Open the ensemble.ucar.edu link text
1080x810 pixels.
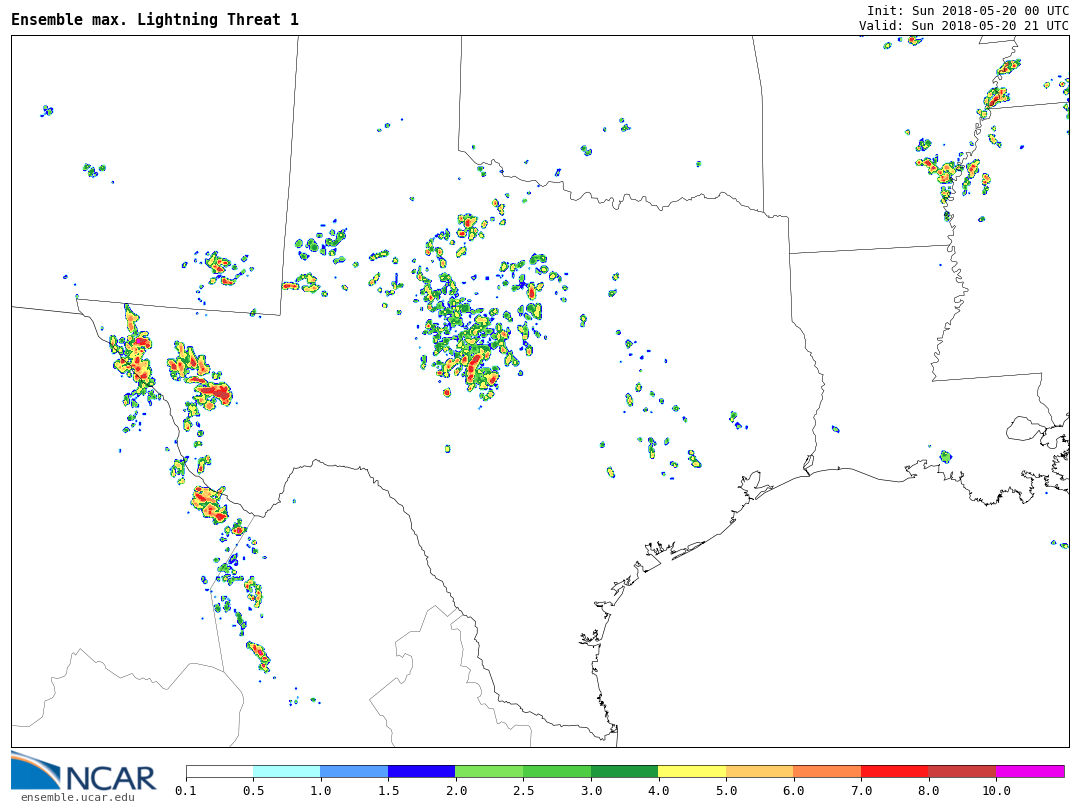coord(77,798)
